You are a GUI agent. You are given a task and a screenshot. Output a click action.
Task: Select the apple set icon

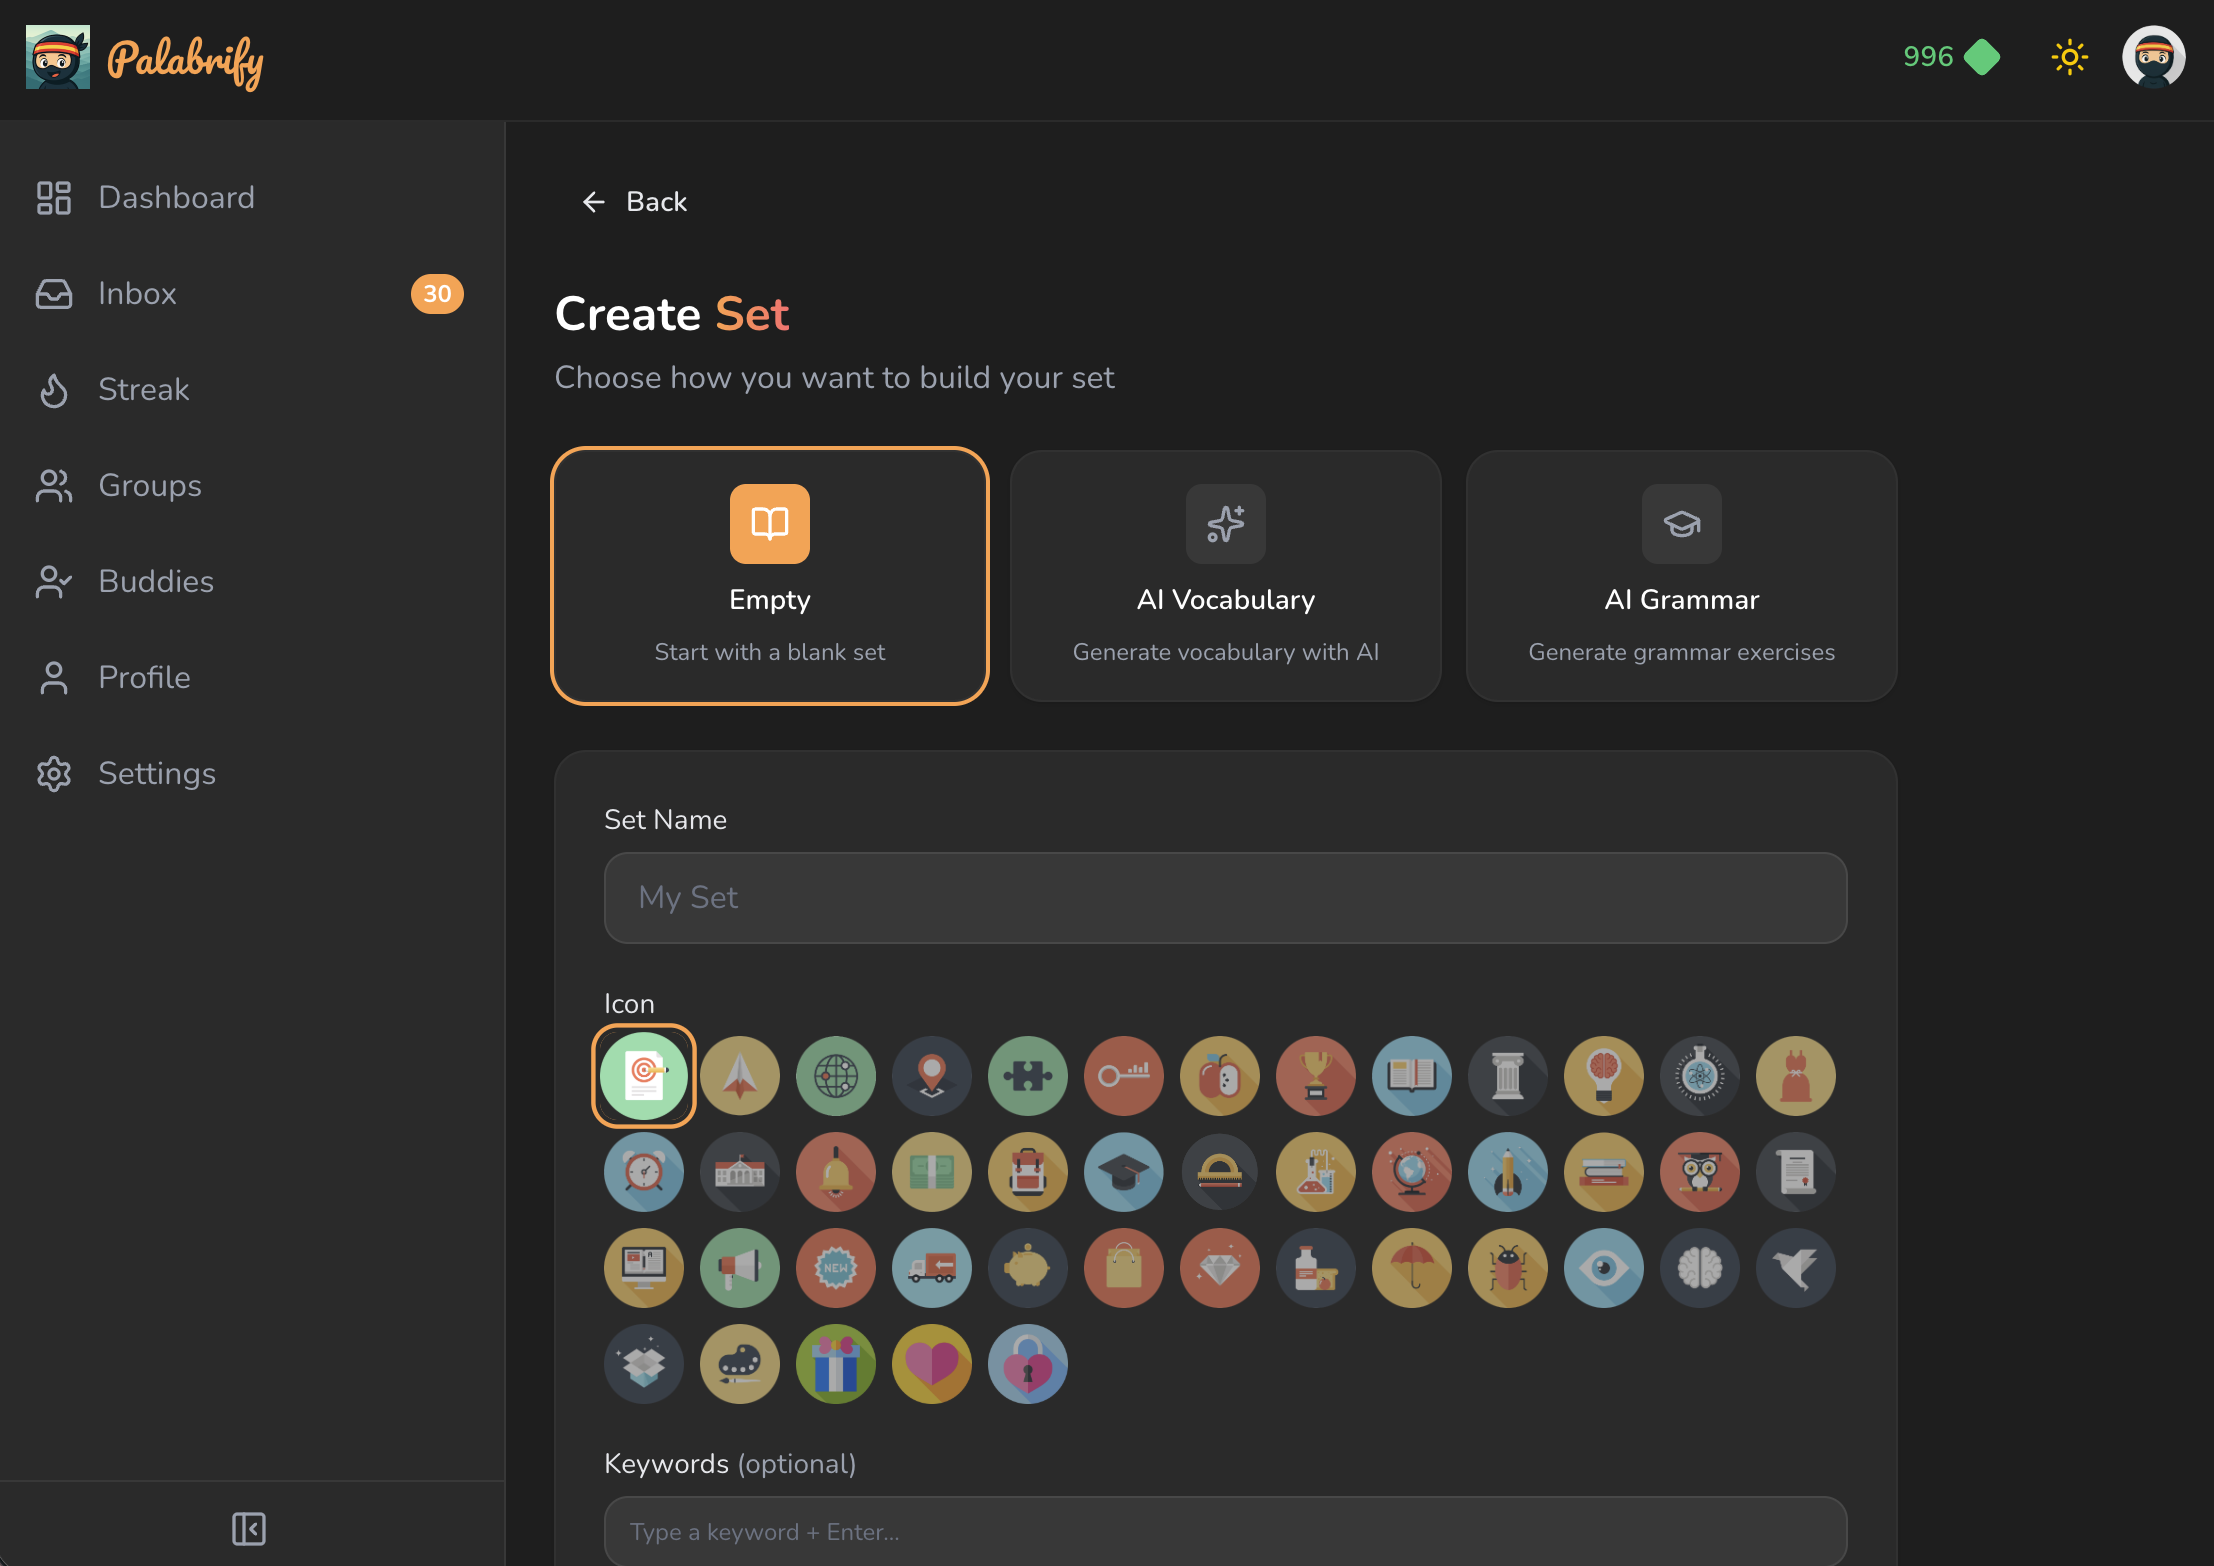[1220, 1076]
